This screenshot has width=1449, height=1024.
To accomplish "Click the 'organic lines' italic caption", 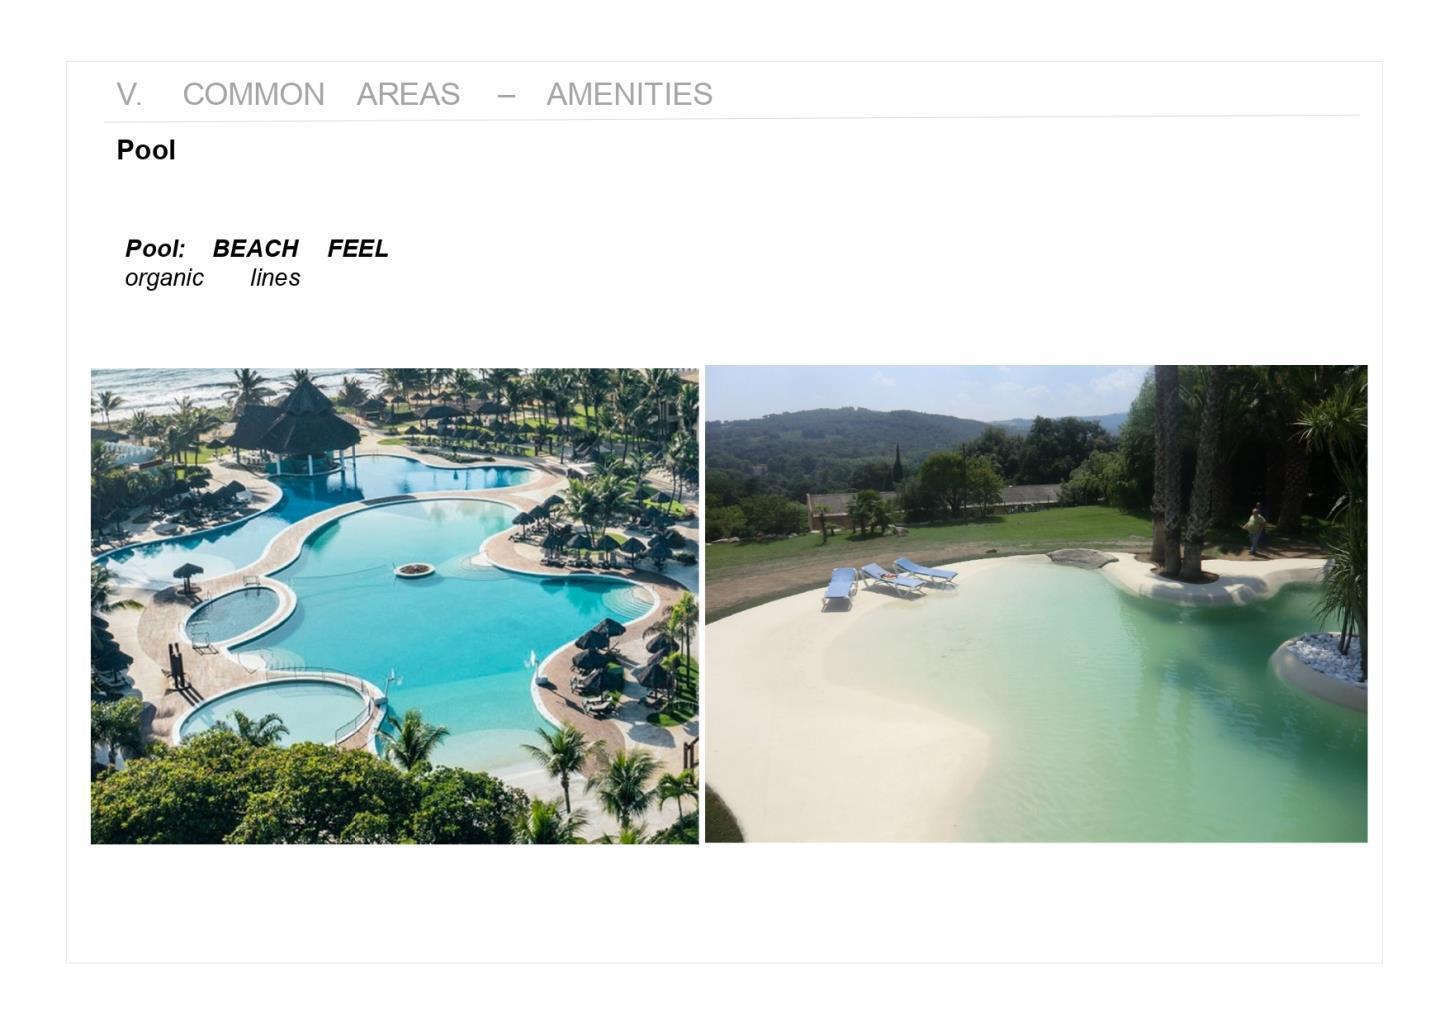I will pos(212,278).
